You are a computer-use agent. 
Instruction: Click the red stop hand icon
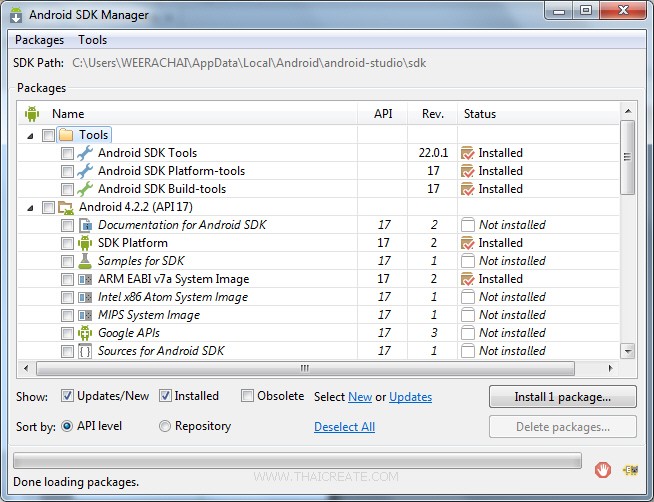coord(603,470)
